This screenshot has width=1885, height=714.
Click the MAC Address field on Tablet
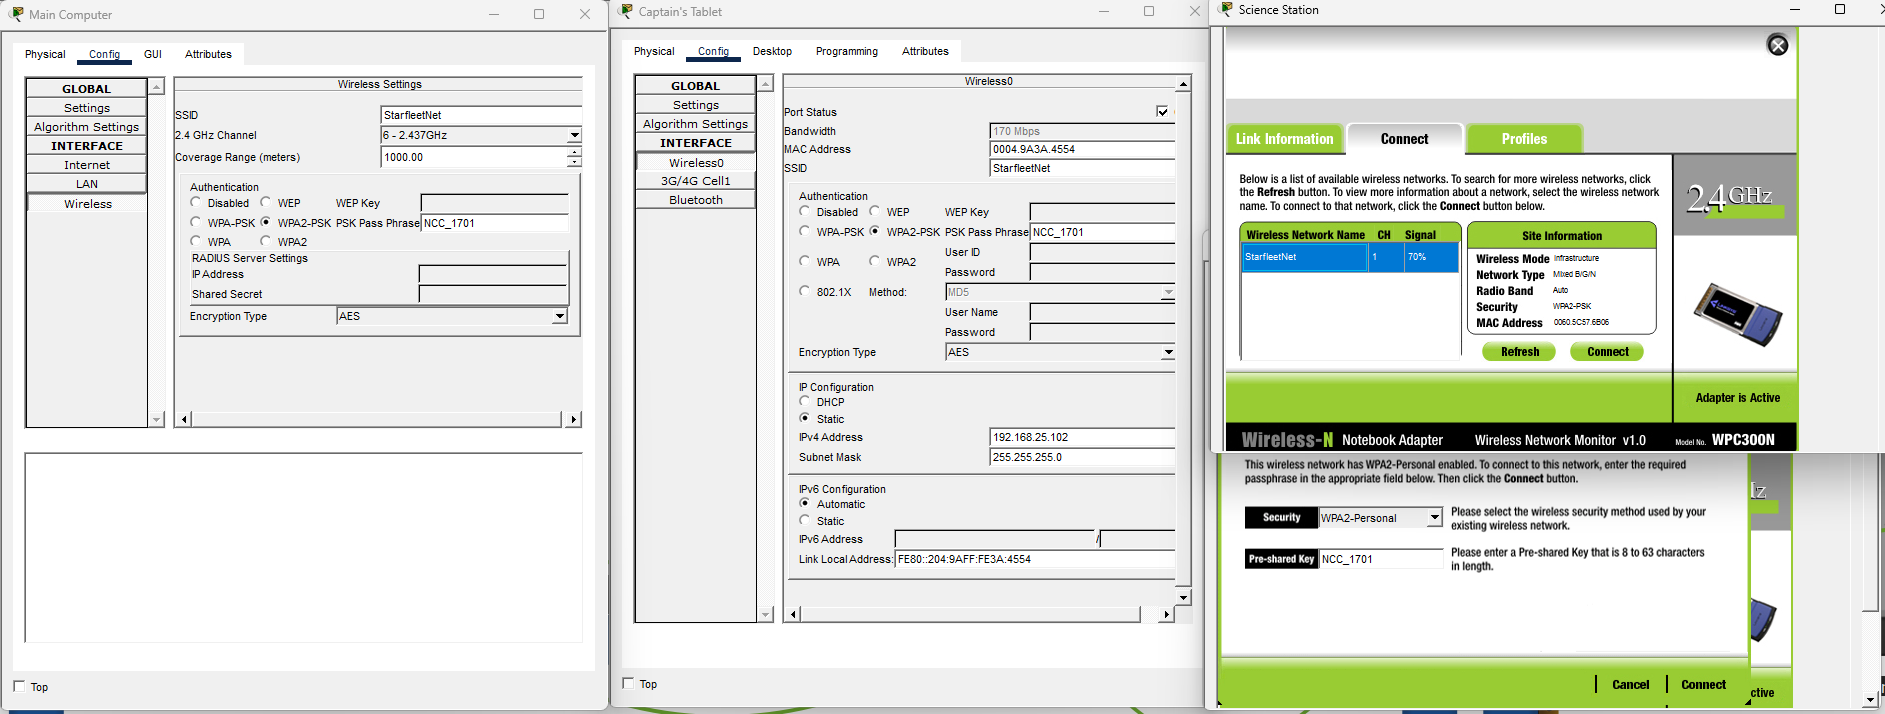point(1082,149)
